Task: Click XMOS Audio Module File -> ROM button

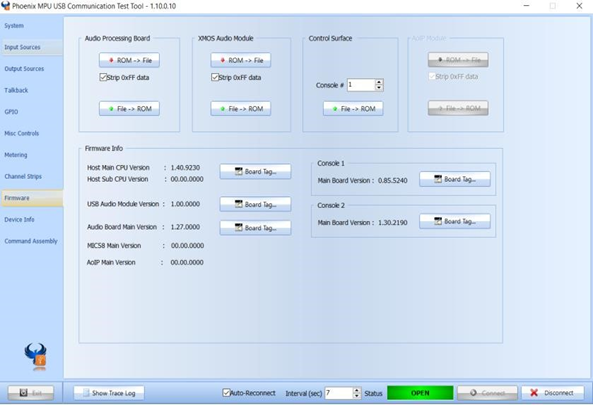Action: (x=241, y=109)
